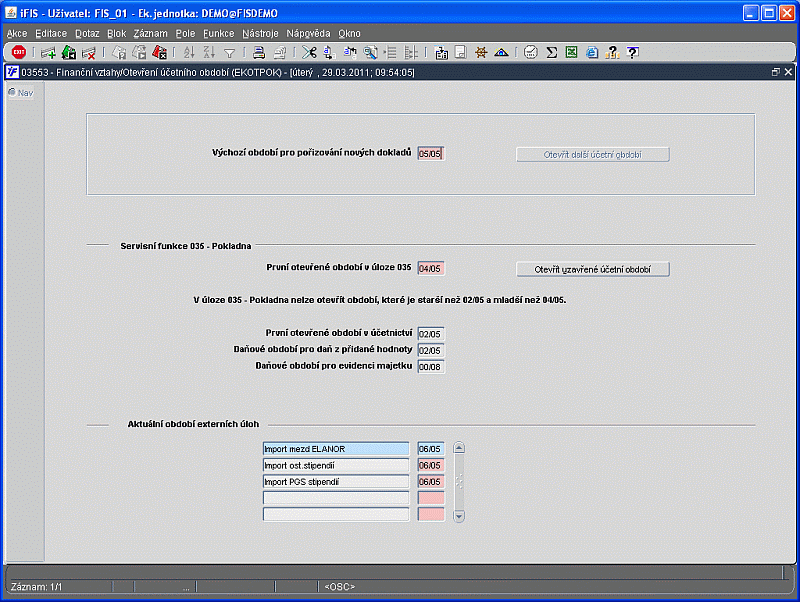Click the round clock icon

[531, 52]
